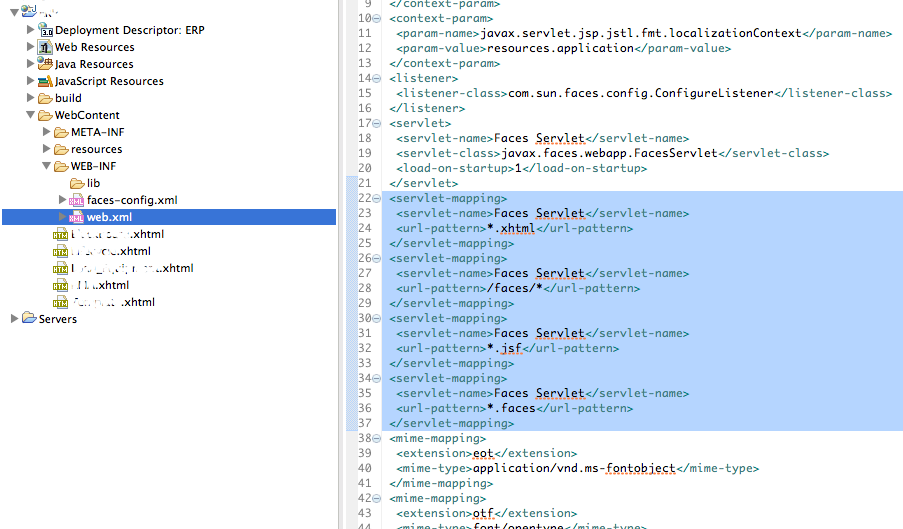Fold the listener block at line 14
This screenshot has height=529, width=903.
tap(377, 78)
